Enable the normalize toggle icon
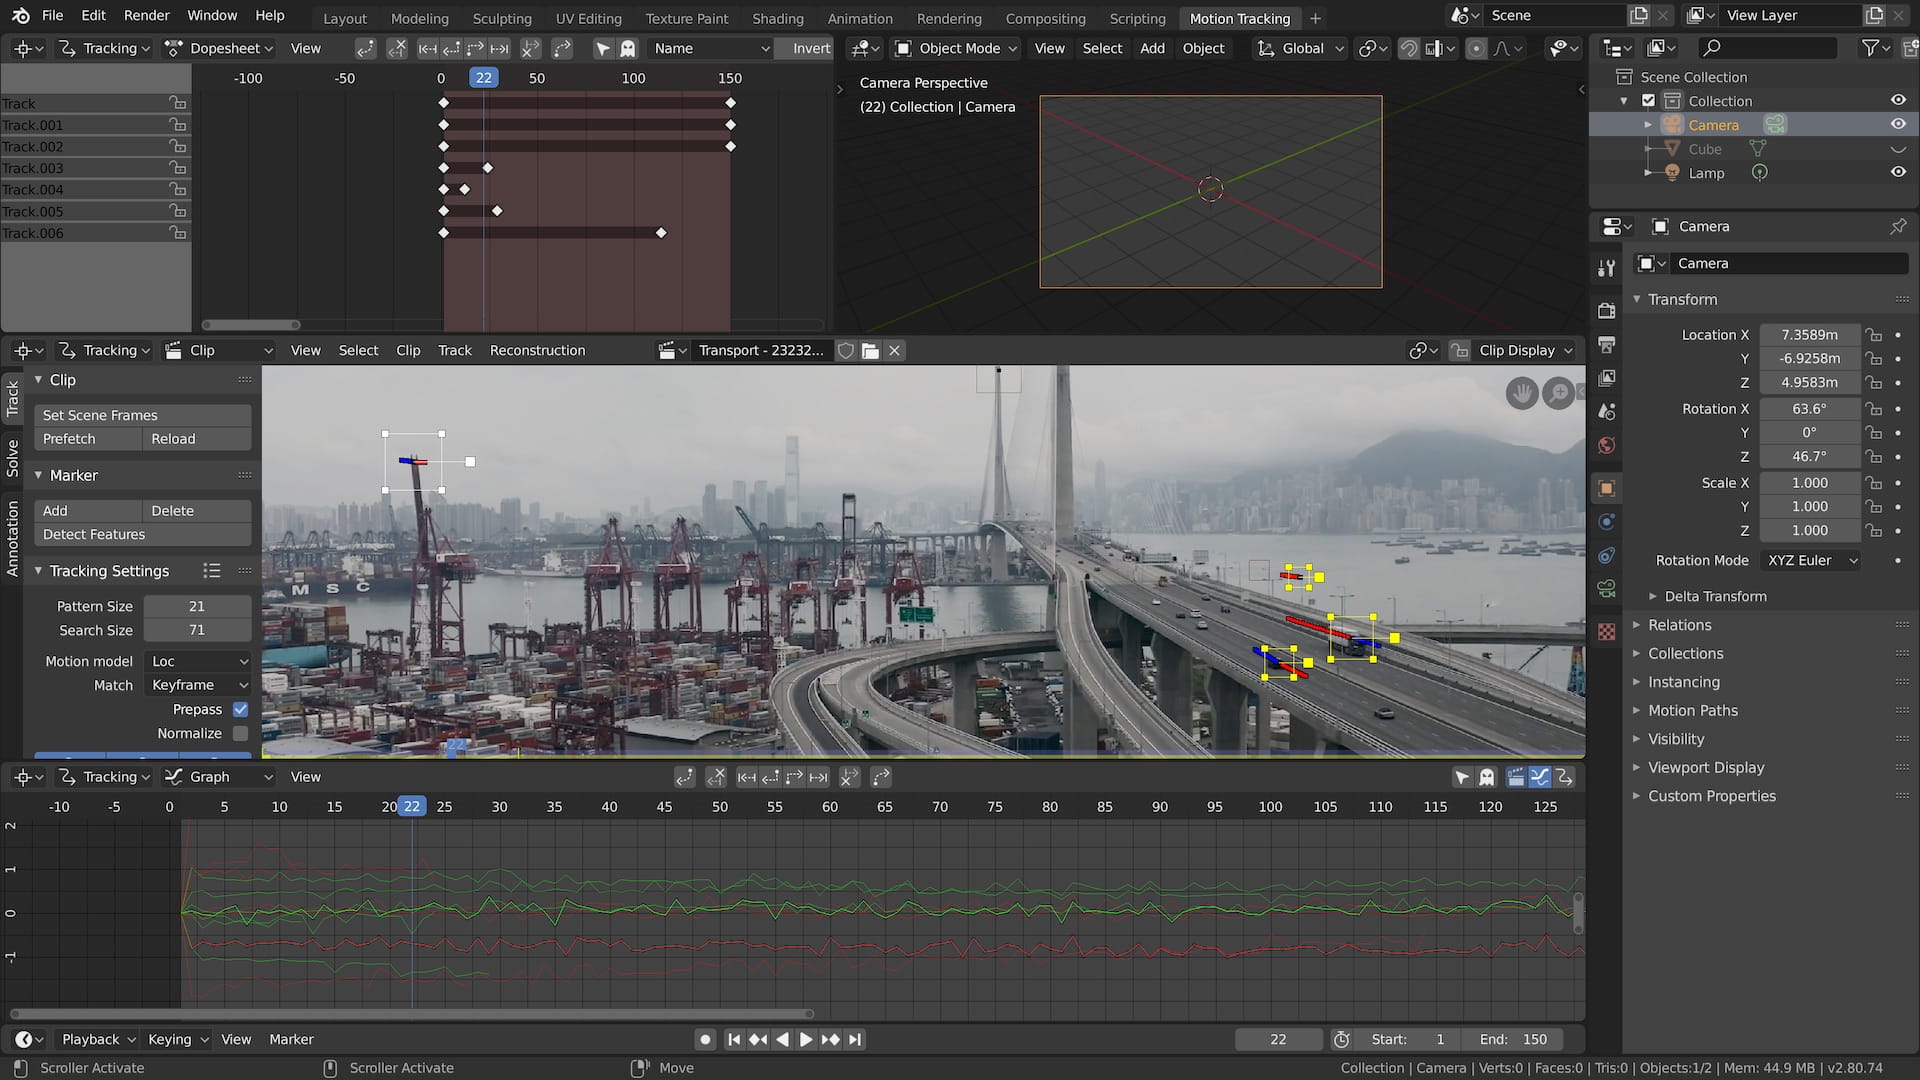Image resolution: width=1920 pixels, height=1080 pixels. click(x=239, y=733)
